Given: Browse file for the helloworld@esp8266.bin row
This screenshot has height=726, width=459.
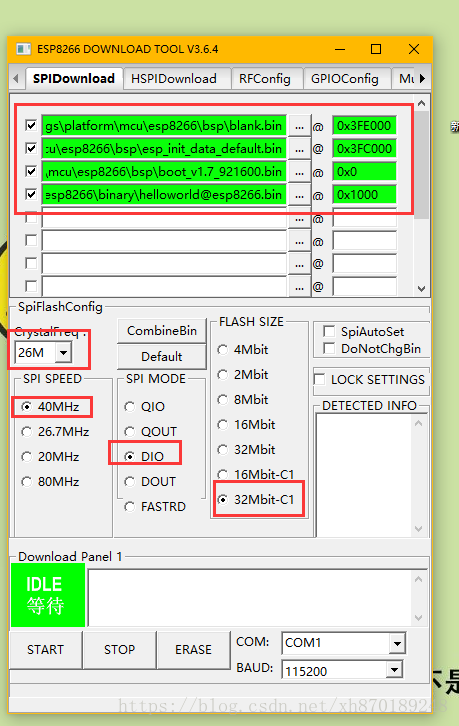Looking at the screenshot, I should pos(299,195).
